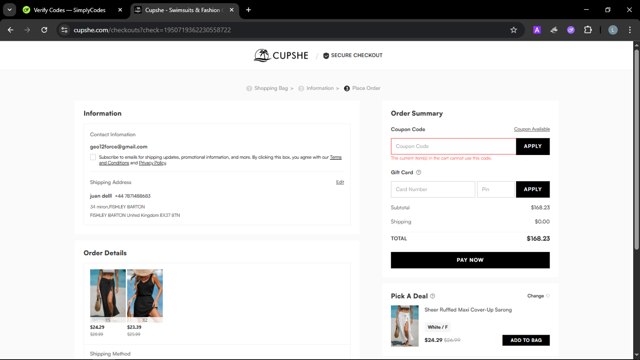This screenshot has width=640, height=360.
Task: Reload the Cupshe checkout page
Action: click(x=44, y=30)
